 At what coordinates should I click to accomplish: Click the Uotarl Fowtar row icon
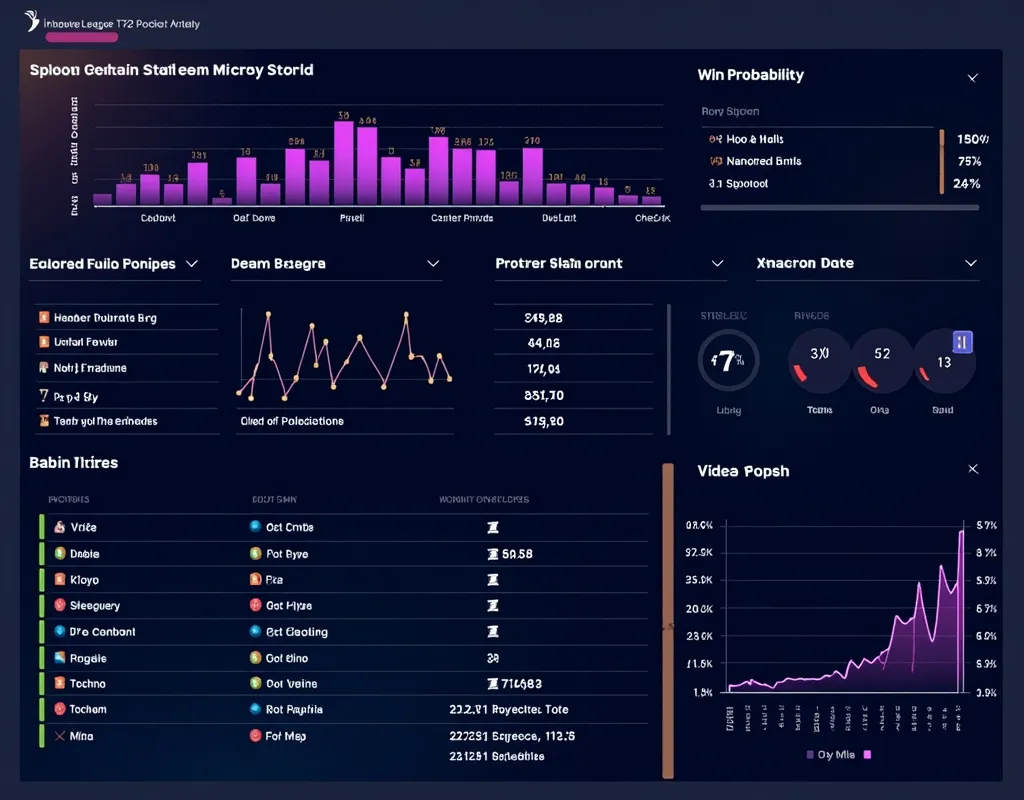pos(44,342)
